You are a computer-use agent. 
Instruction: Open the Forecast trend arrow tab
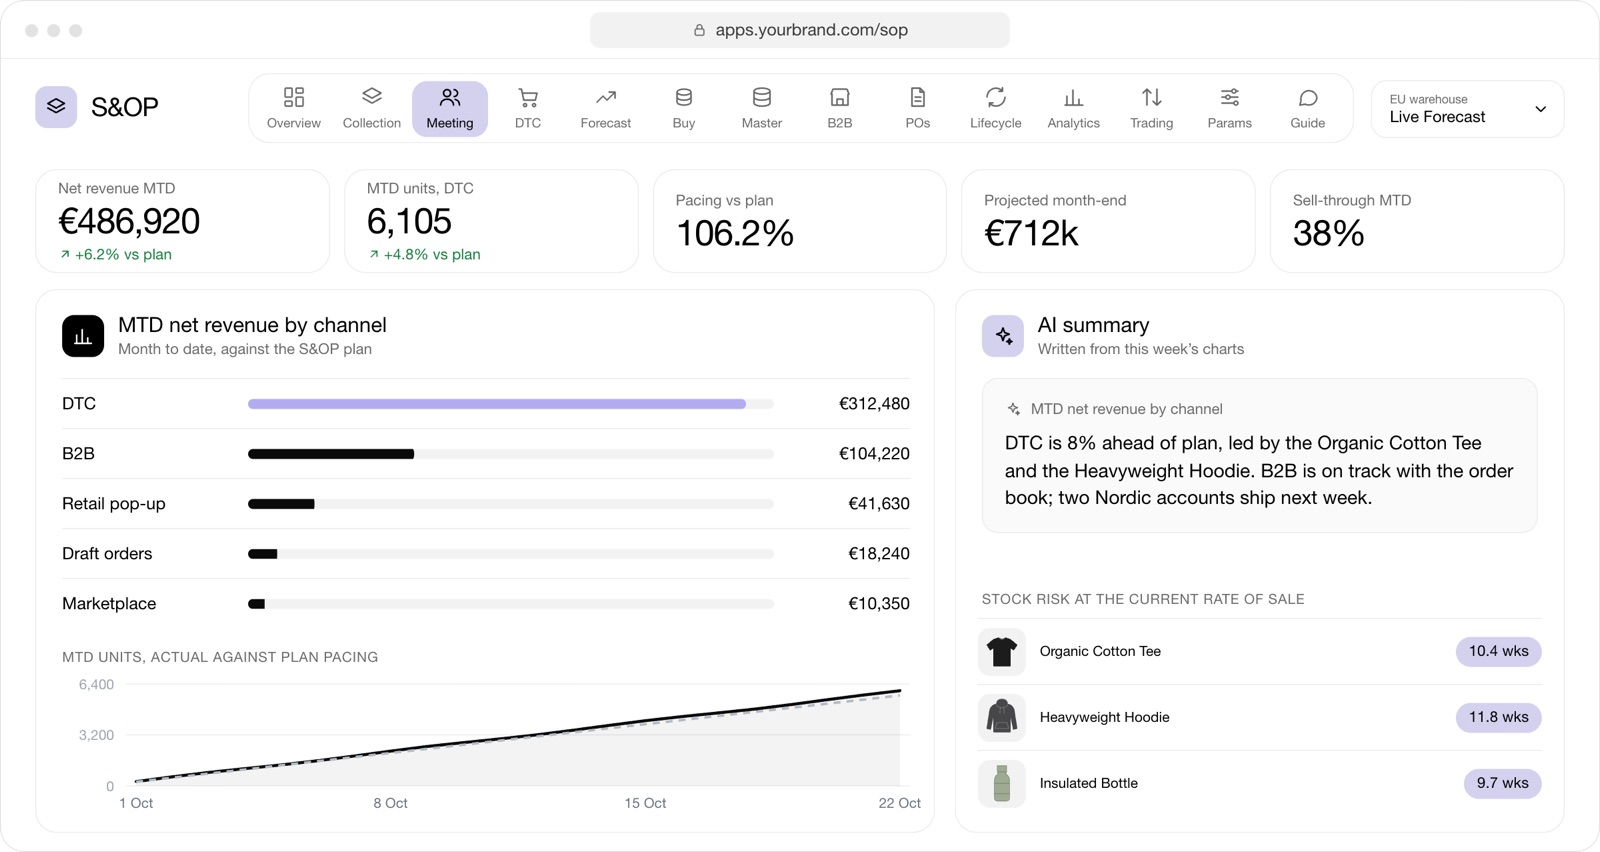pyautogui.click(x=606, y=109)
